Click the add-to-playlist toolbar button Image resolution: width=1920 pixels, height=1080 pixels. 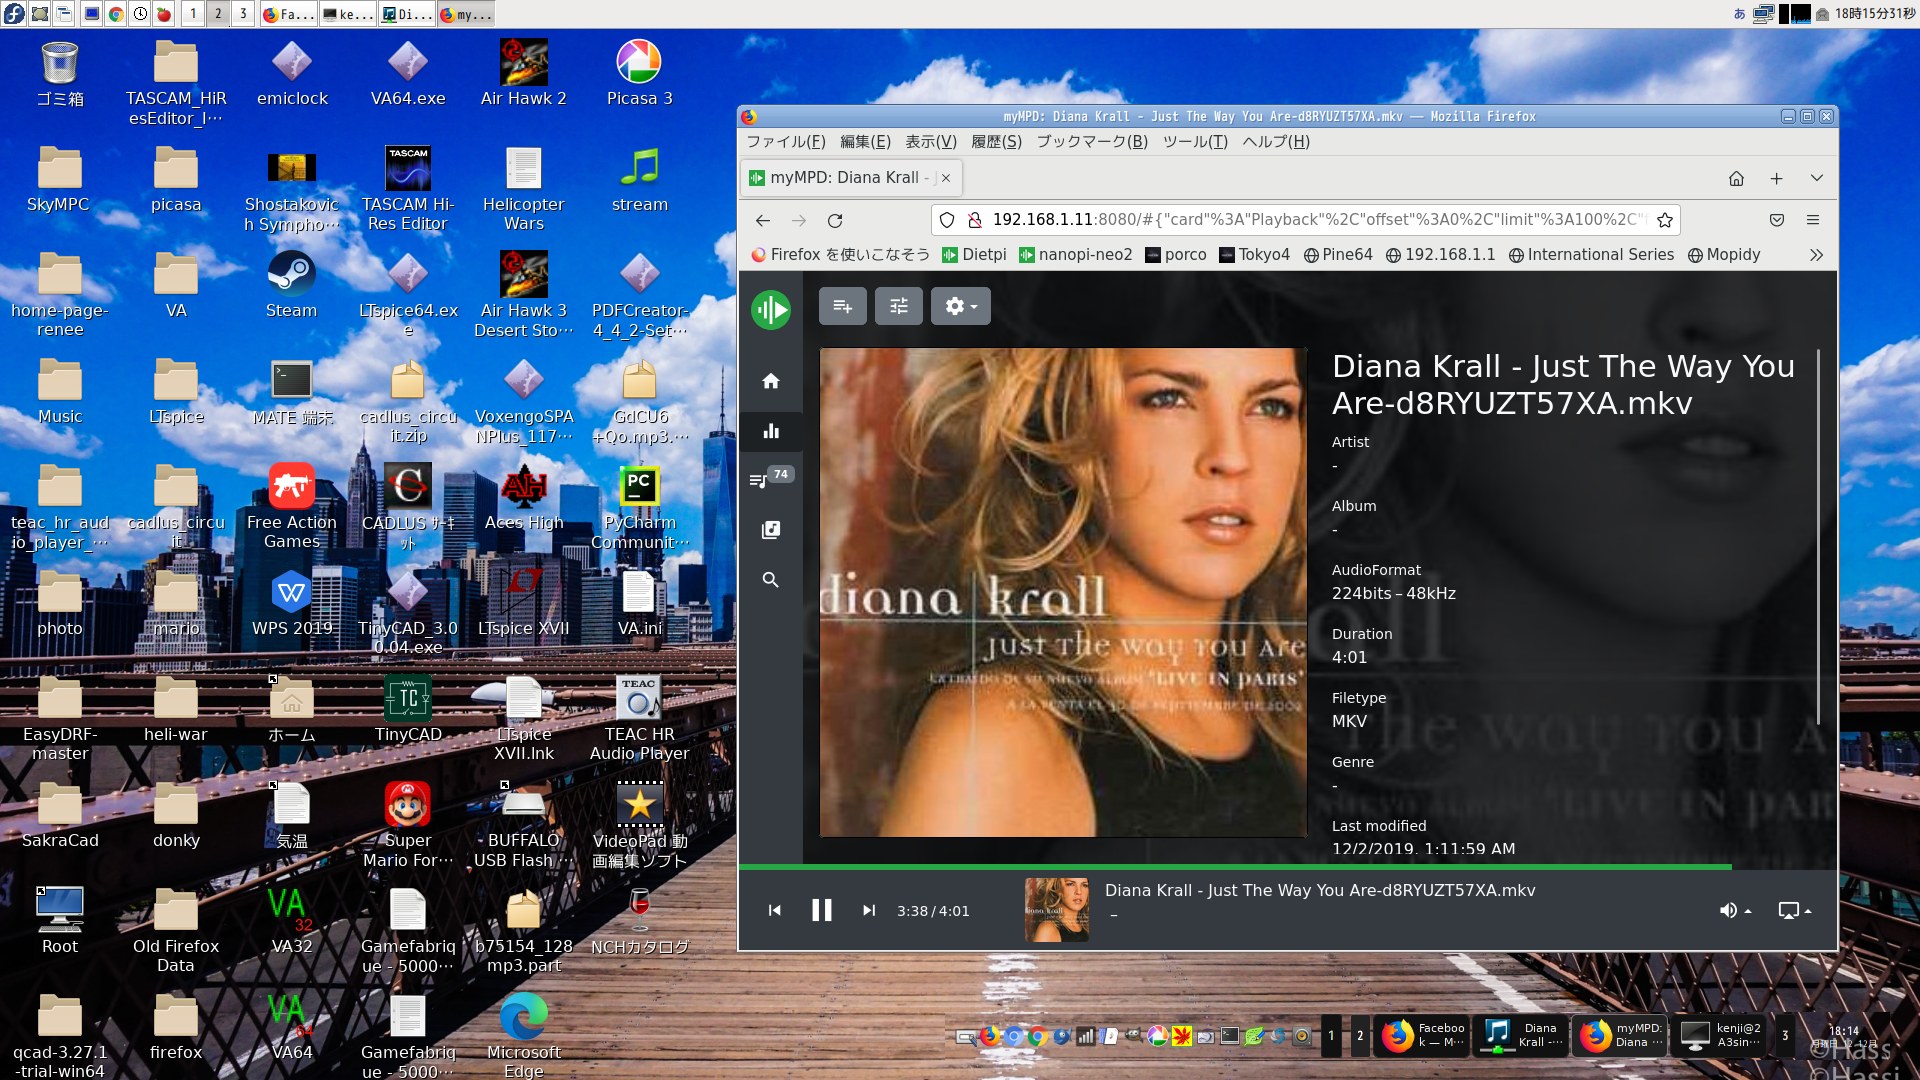coord(842,306)
